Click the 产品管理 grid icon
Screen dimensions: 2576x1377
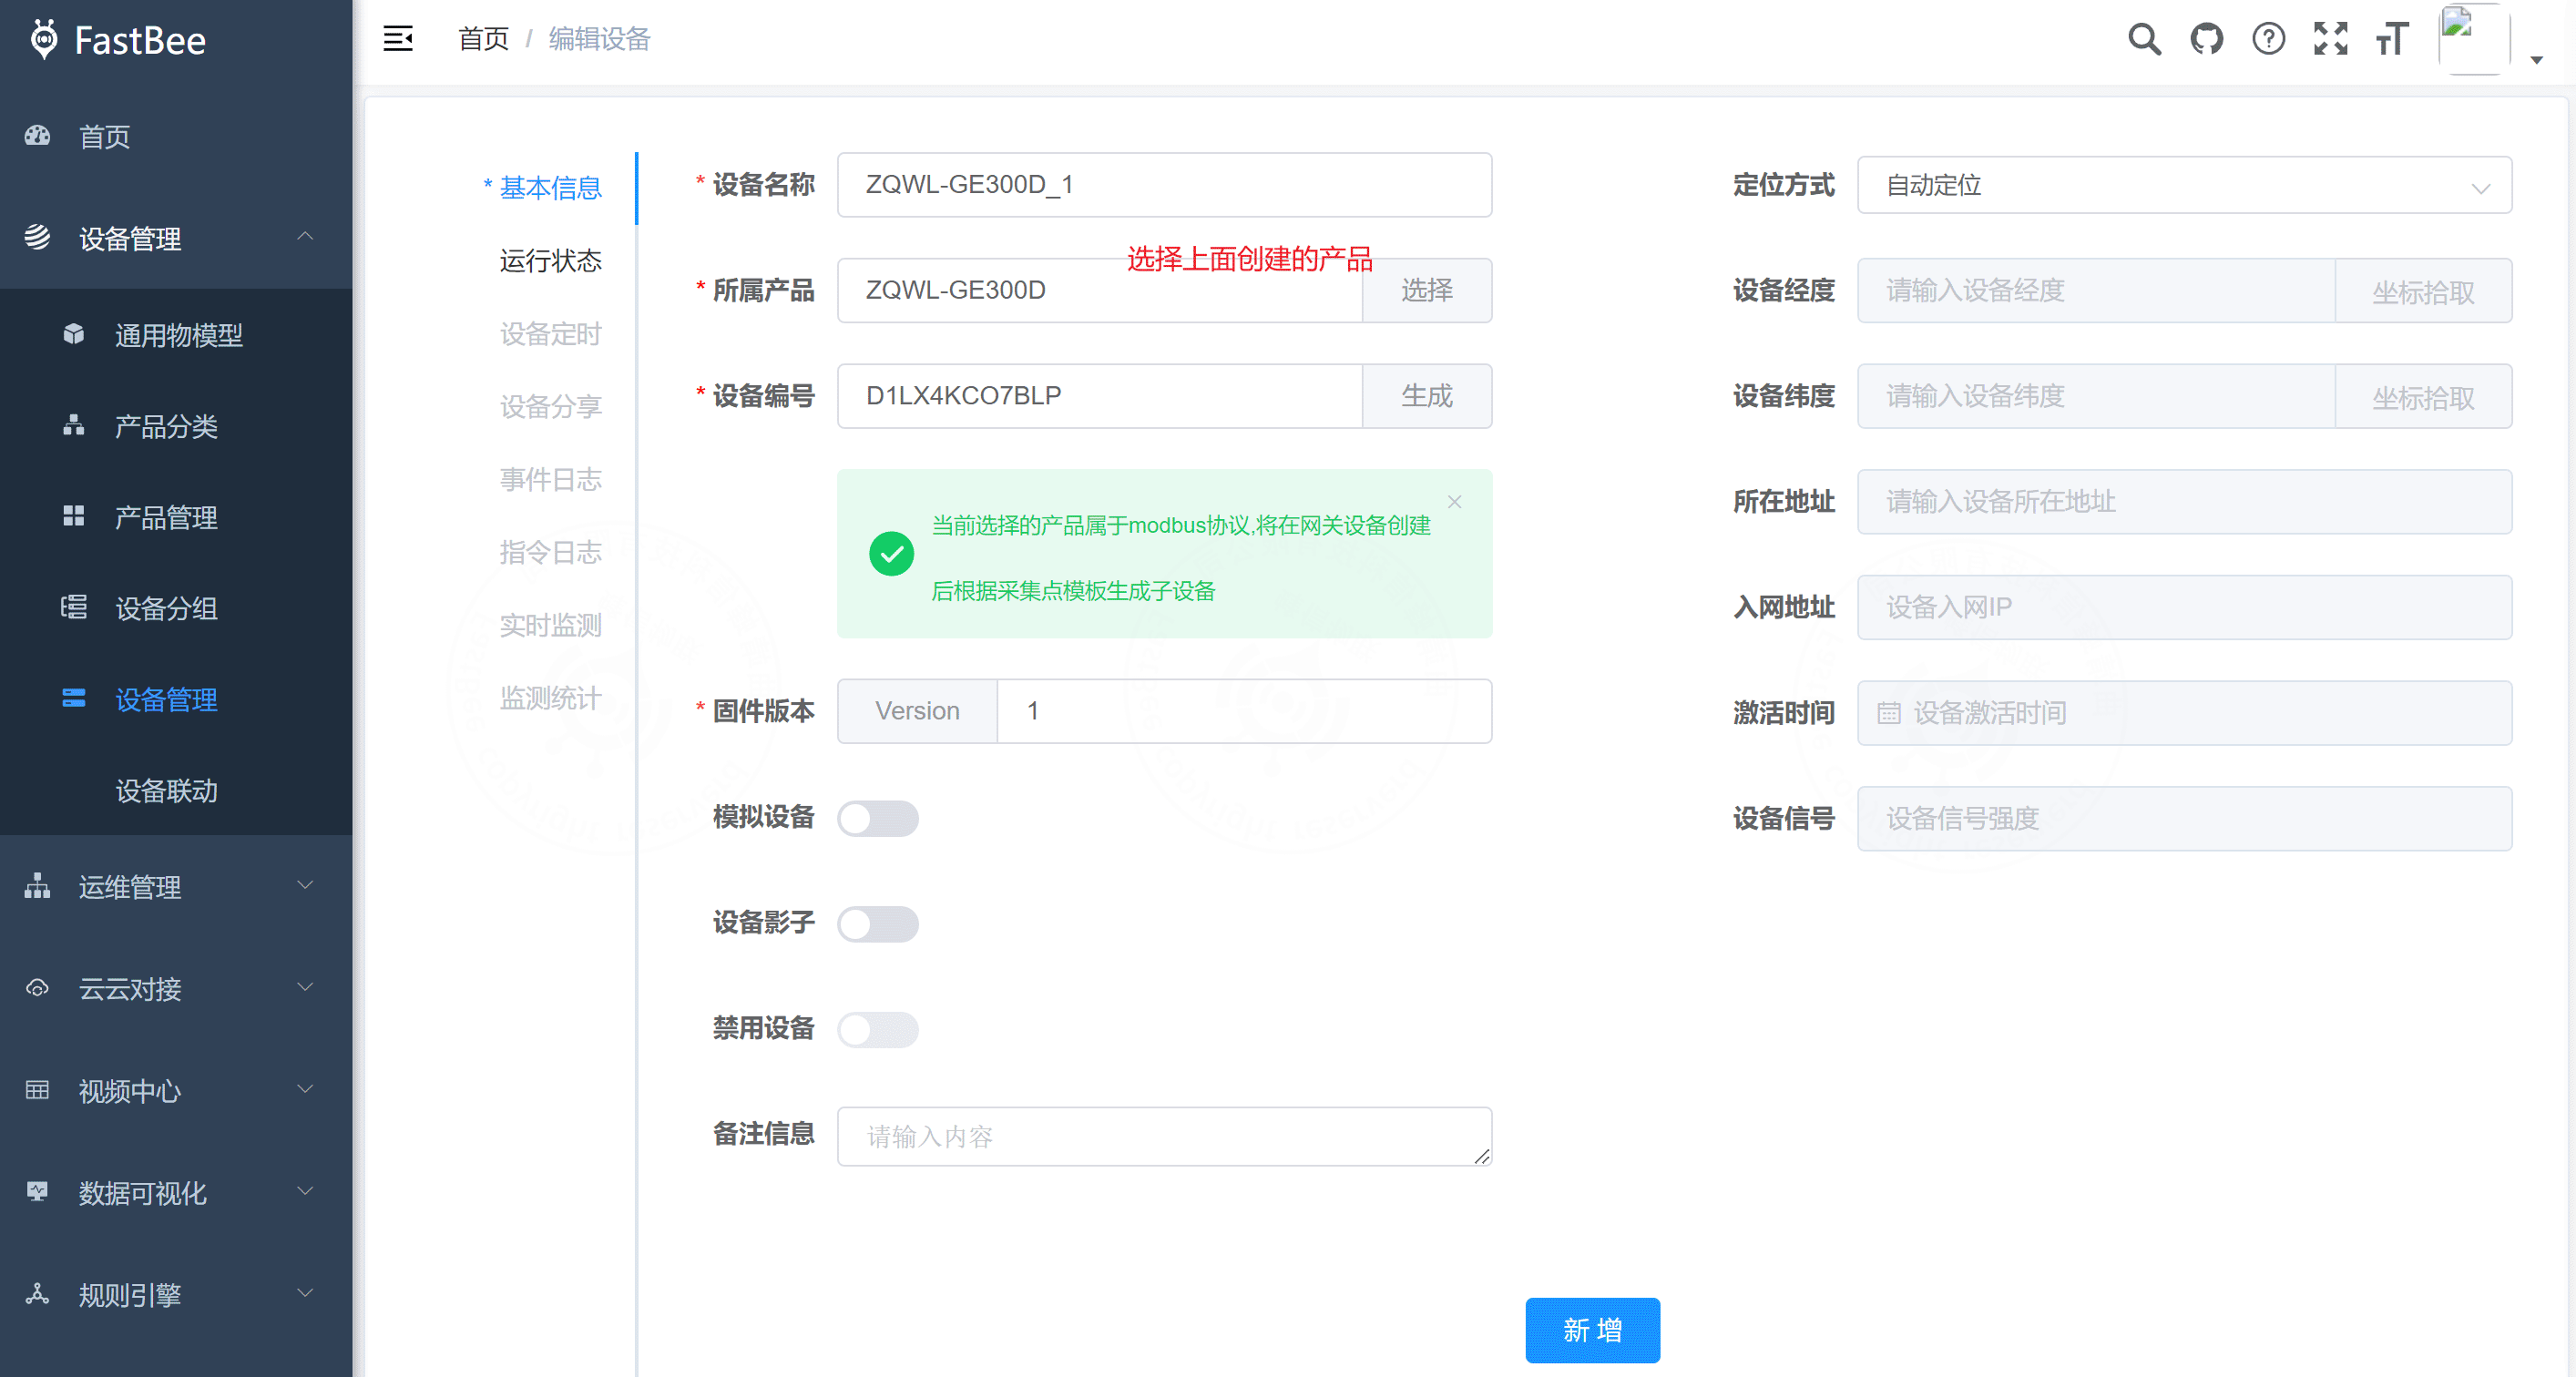[74, 516]
